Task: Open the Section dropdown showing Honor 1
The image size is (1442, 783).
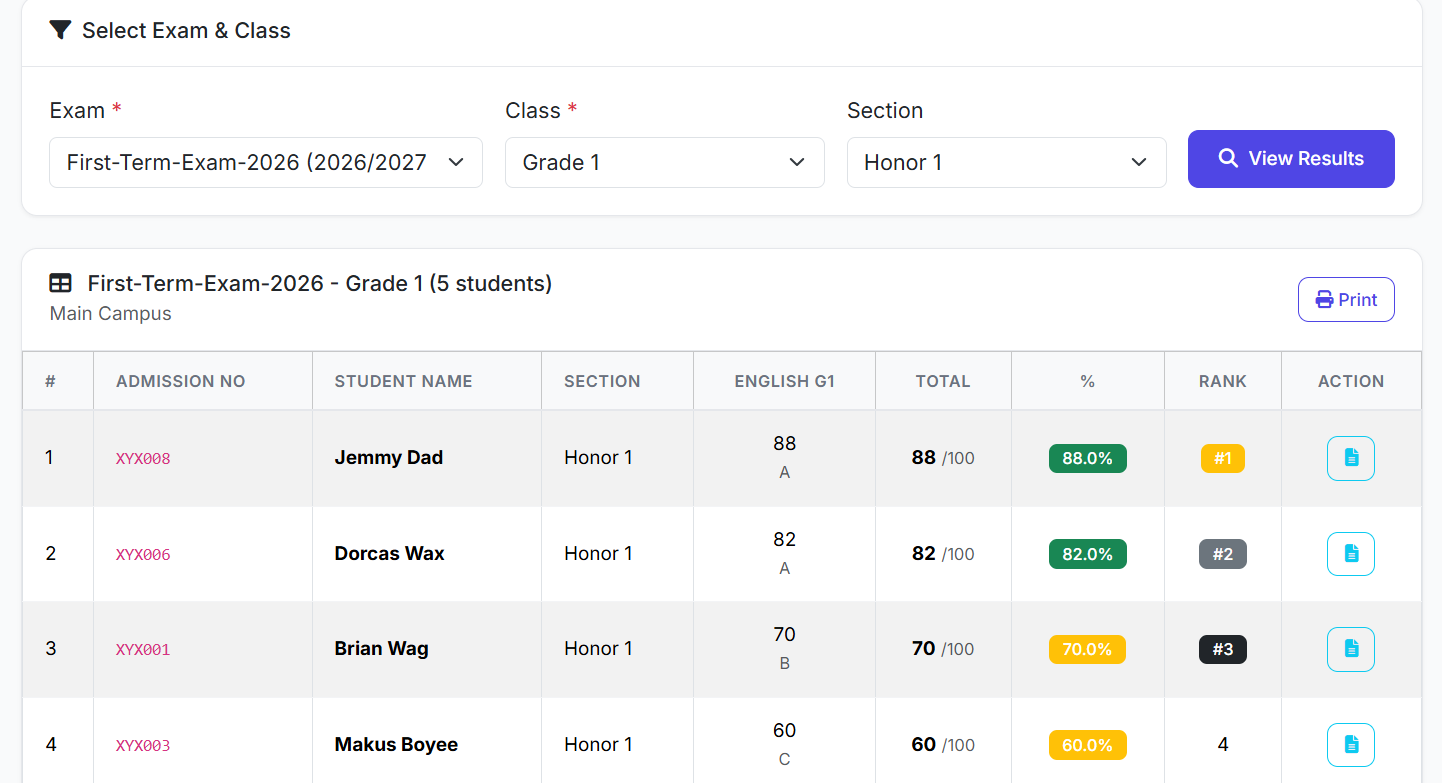Action: point(1006,162)
